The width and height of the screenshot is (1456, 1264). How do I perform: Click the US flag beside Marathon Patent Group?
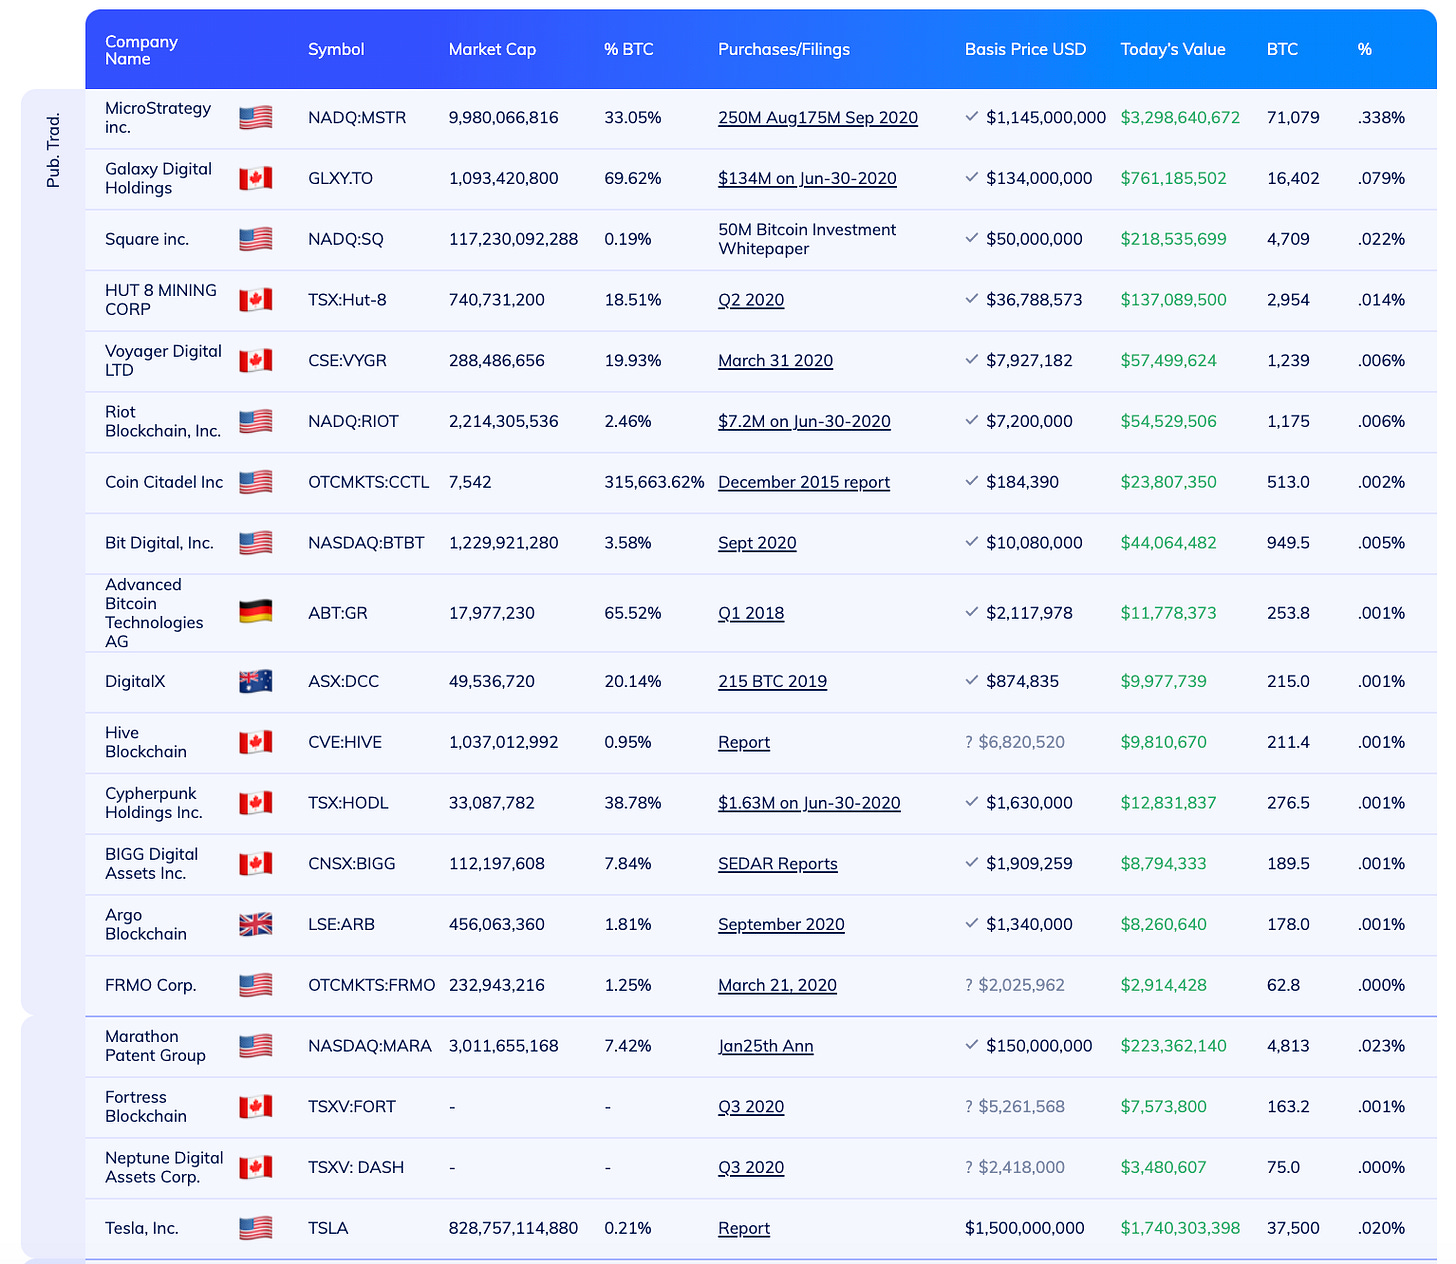[255, 1046]
